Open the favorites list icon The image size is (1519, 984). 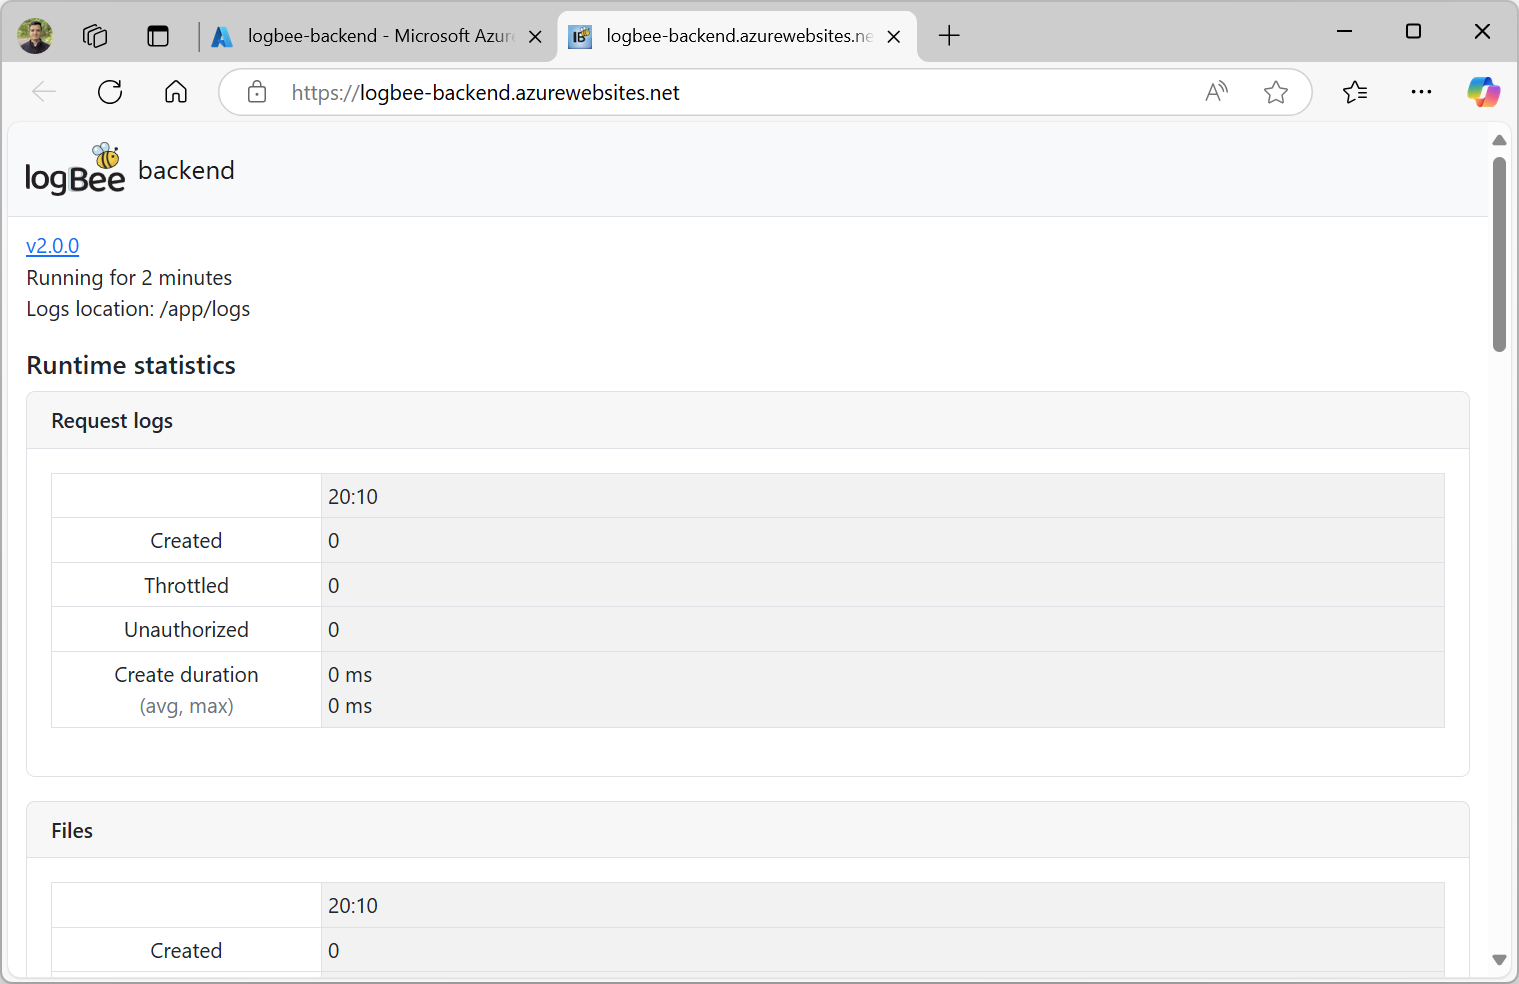pyautogui.click(x=1356, y=92)
